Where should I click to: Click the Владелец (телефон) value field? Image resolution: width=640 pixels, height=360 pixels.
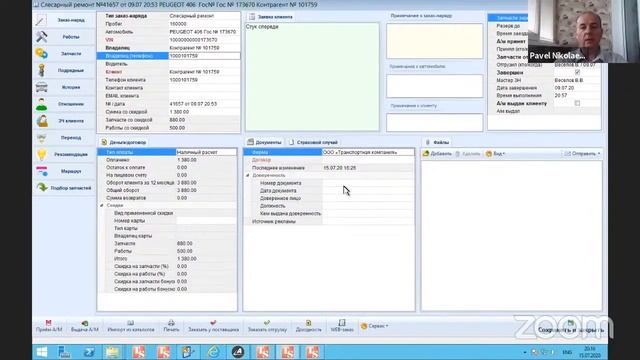[x=204, y=56]
